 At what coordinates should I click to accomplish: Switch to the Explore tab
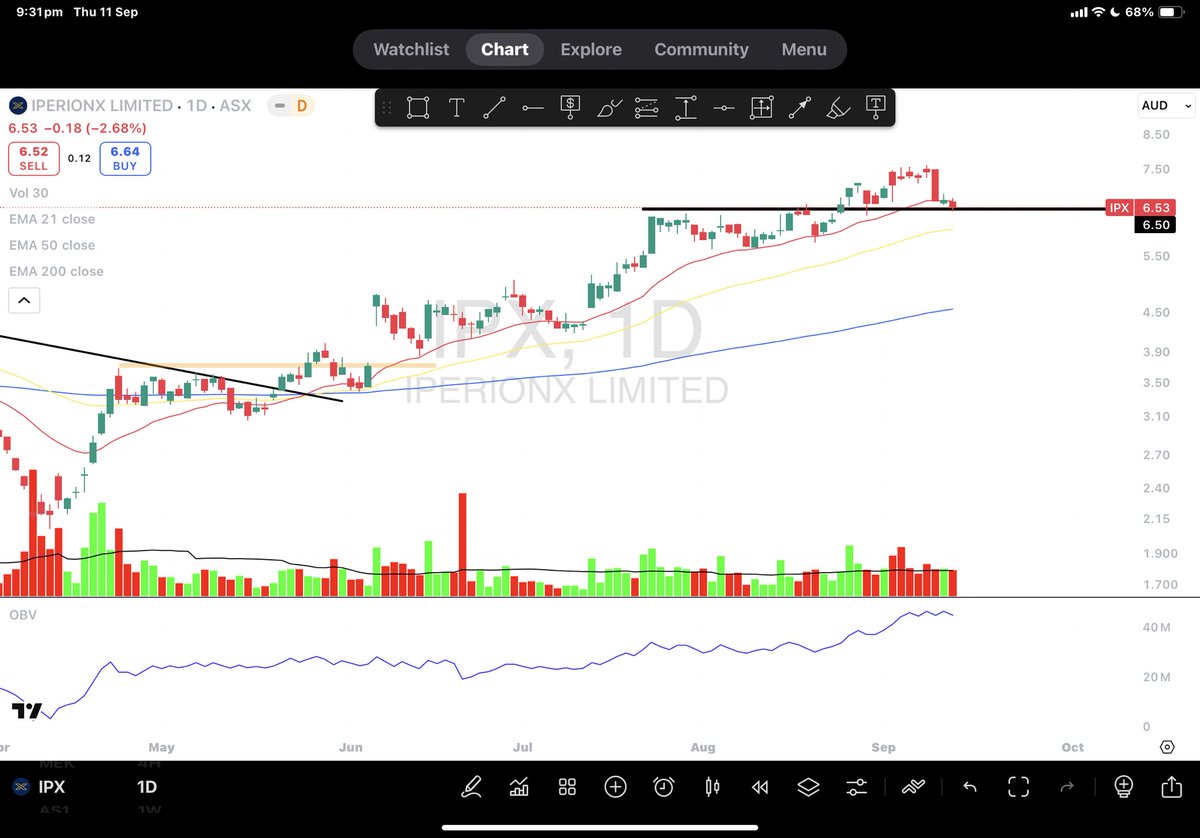(591, 49)
